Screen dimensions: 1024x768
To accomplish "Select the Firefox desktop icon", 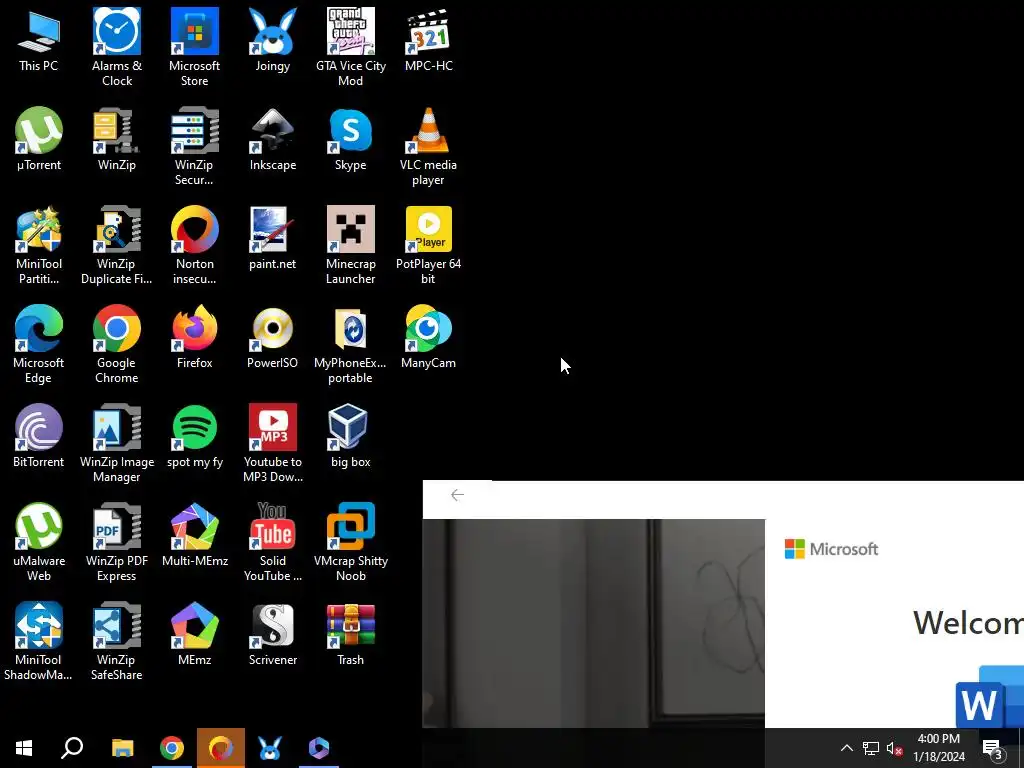I will point(195,337).
